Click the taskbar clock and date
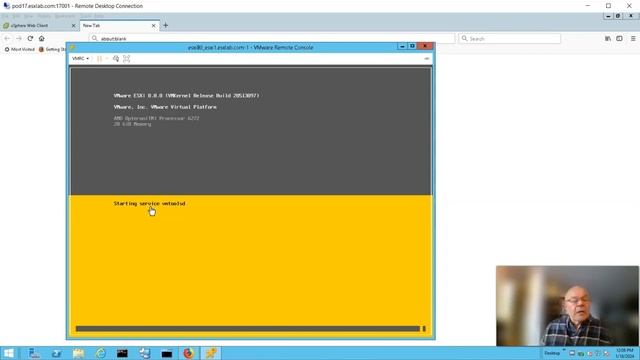The image size is (640, 360). 625,353
